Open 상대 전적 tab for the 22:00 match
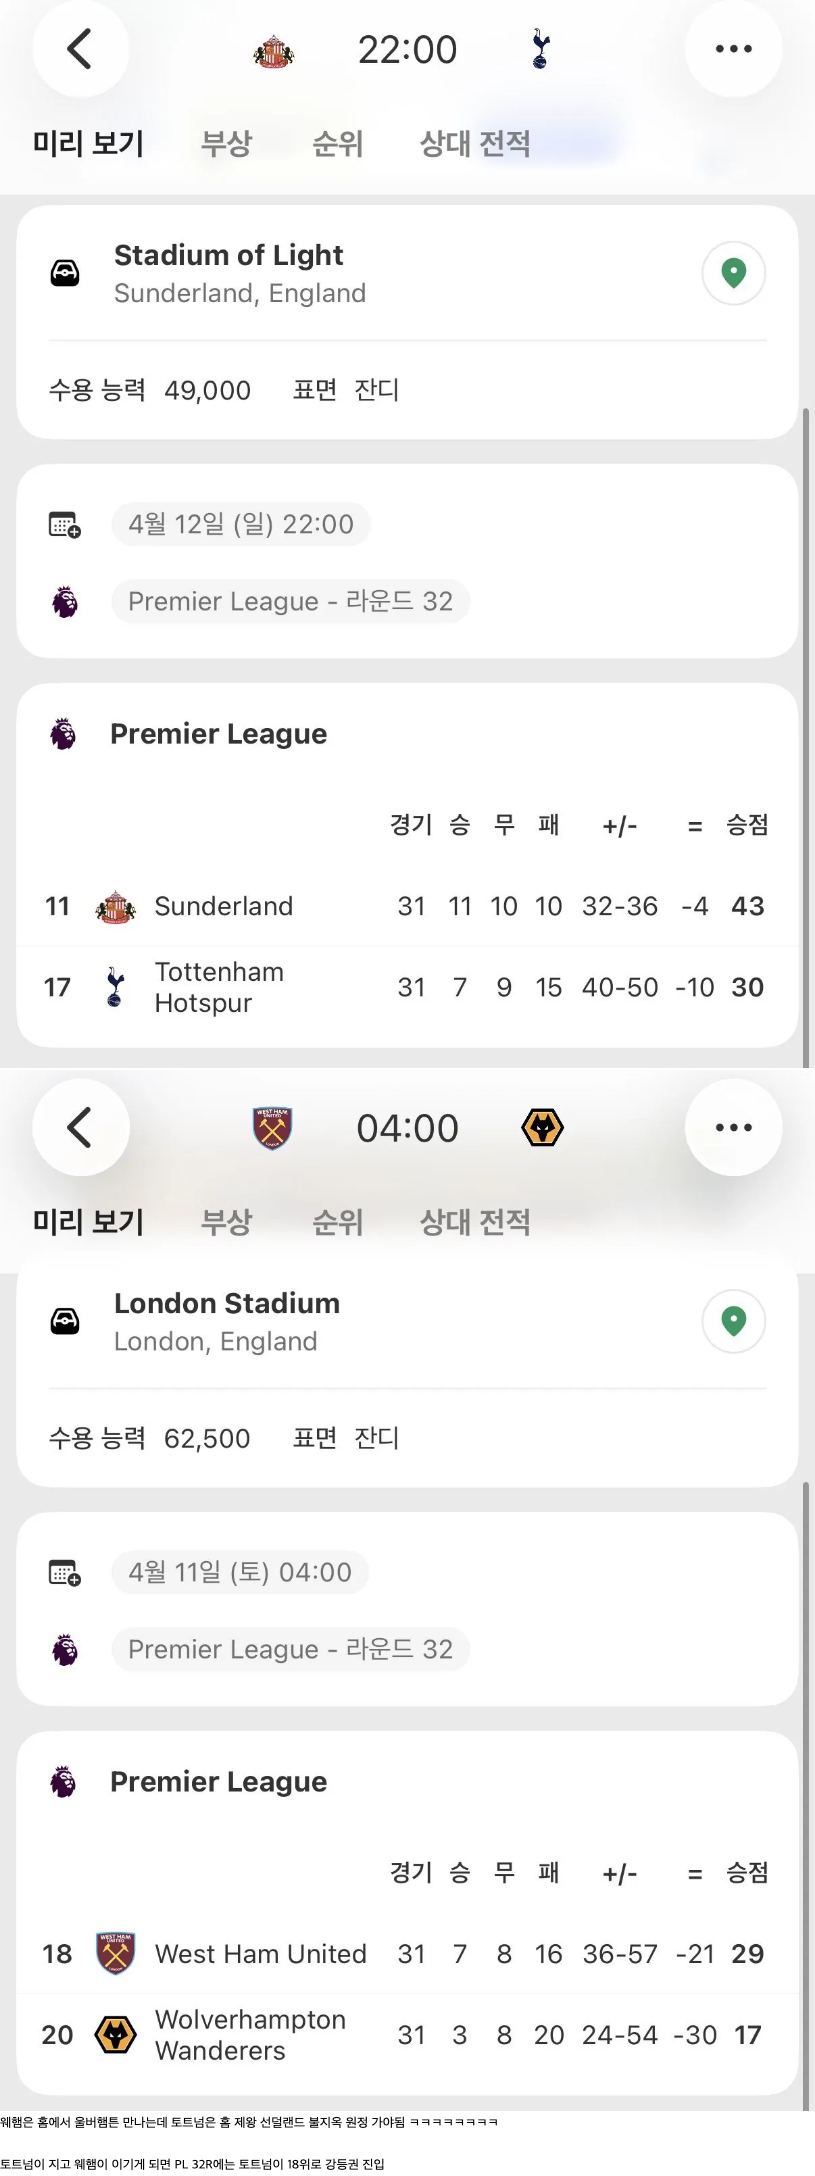The image size is (815, 2176). (x=475, y=143)
